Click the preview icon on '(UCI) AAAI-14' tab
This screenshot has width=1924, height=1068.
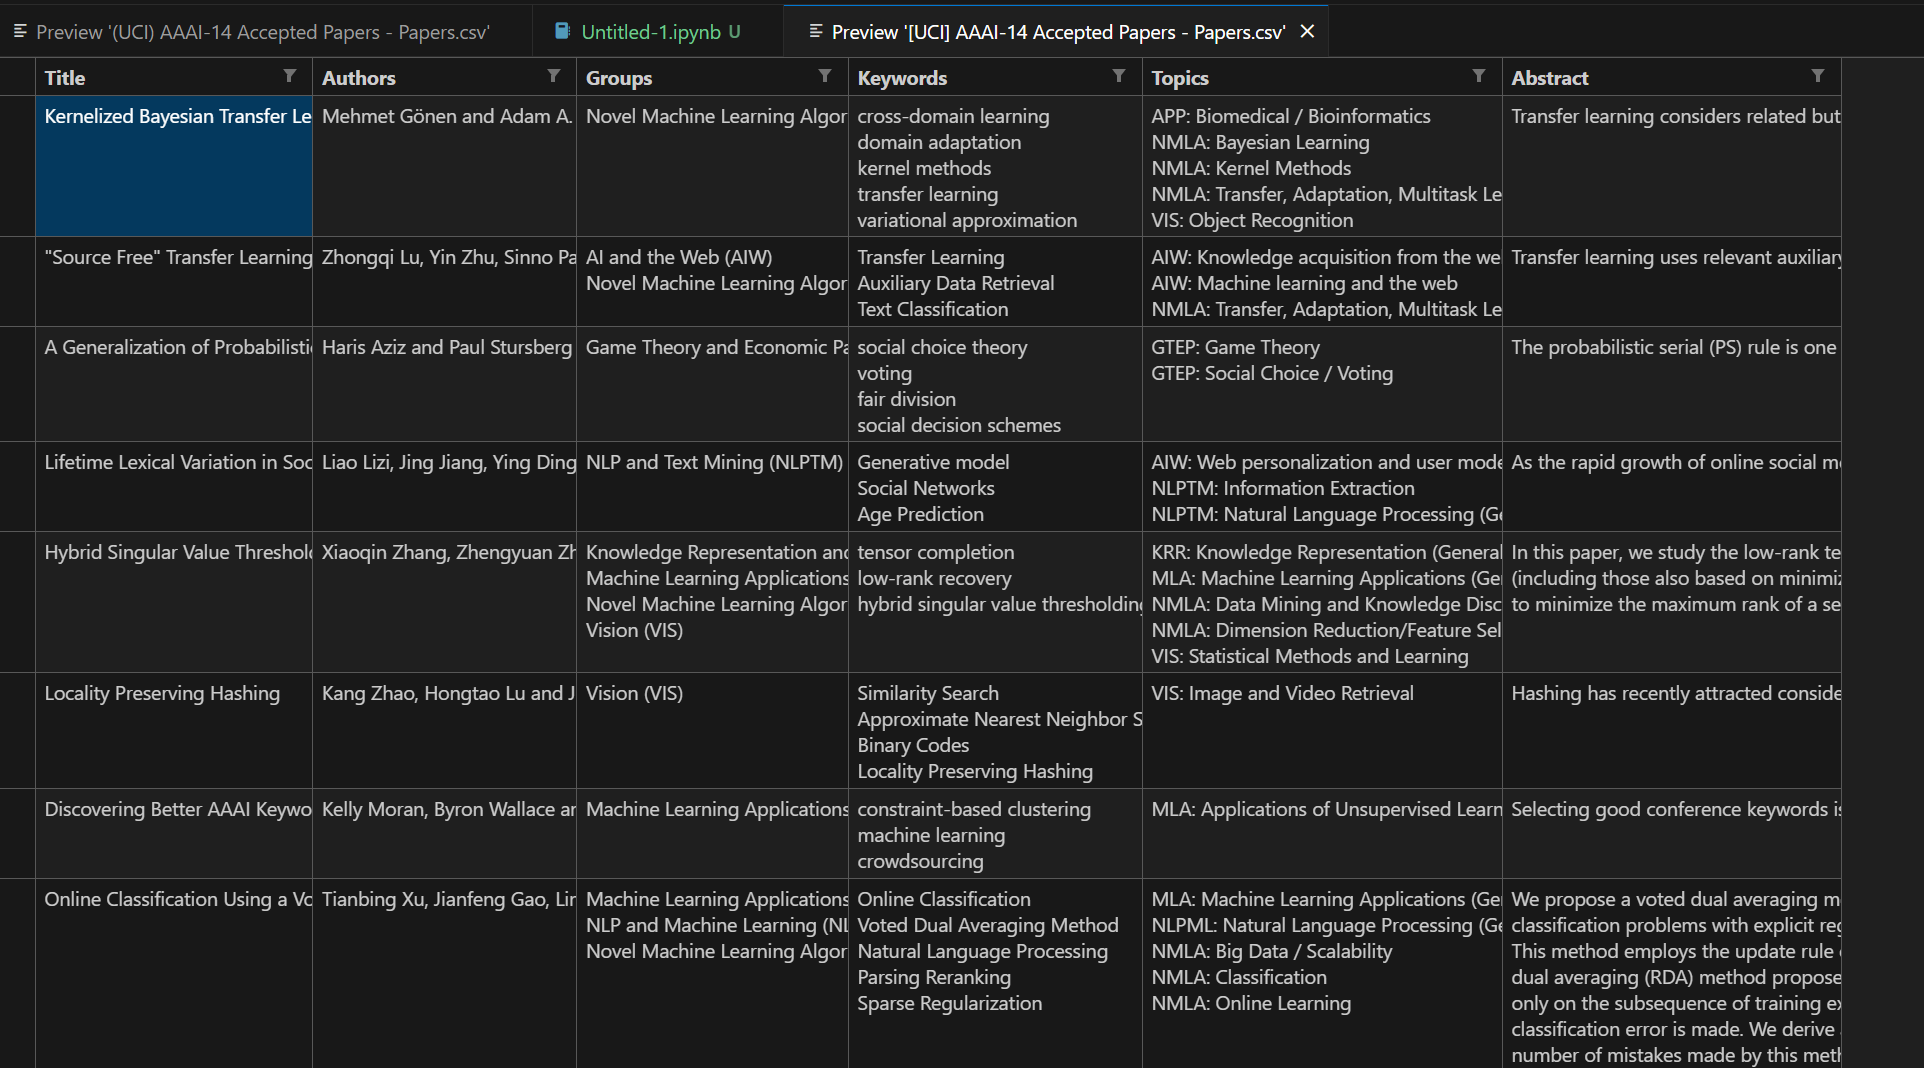click(x=20, y=32)
